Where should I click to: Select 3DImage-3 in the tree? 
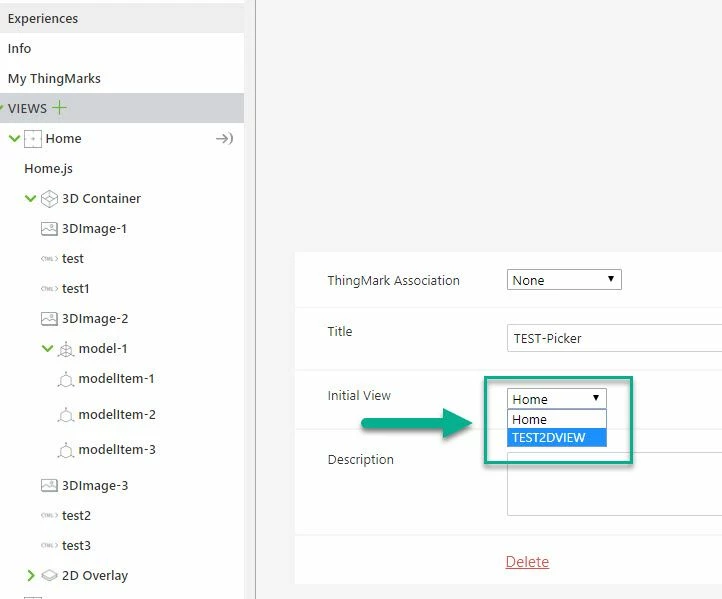tap(95, 485)
